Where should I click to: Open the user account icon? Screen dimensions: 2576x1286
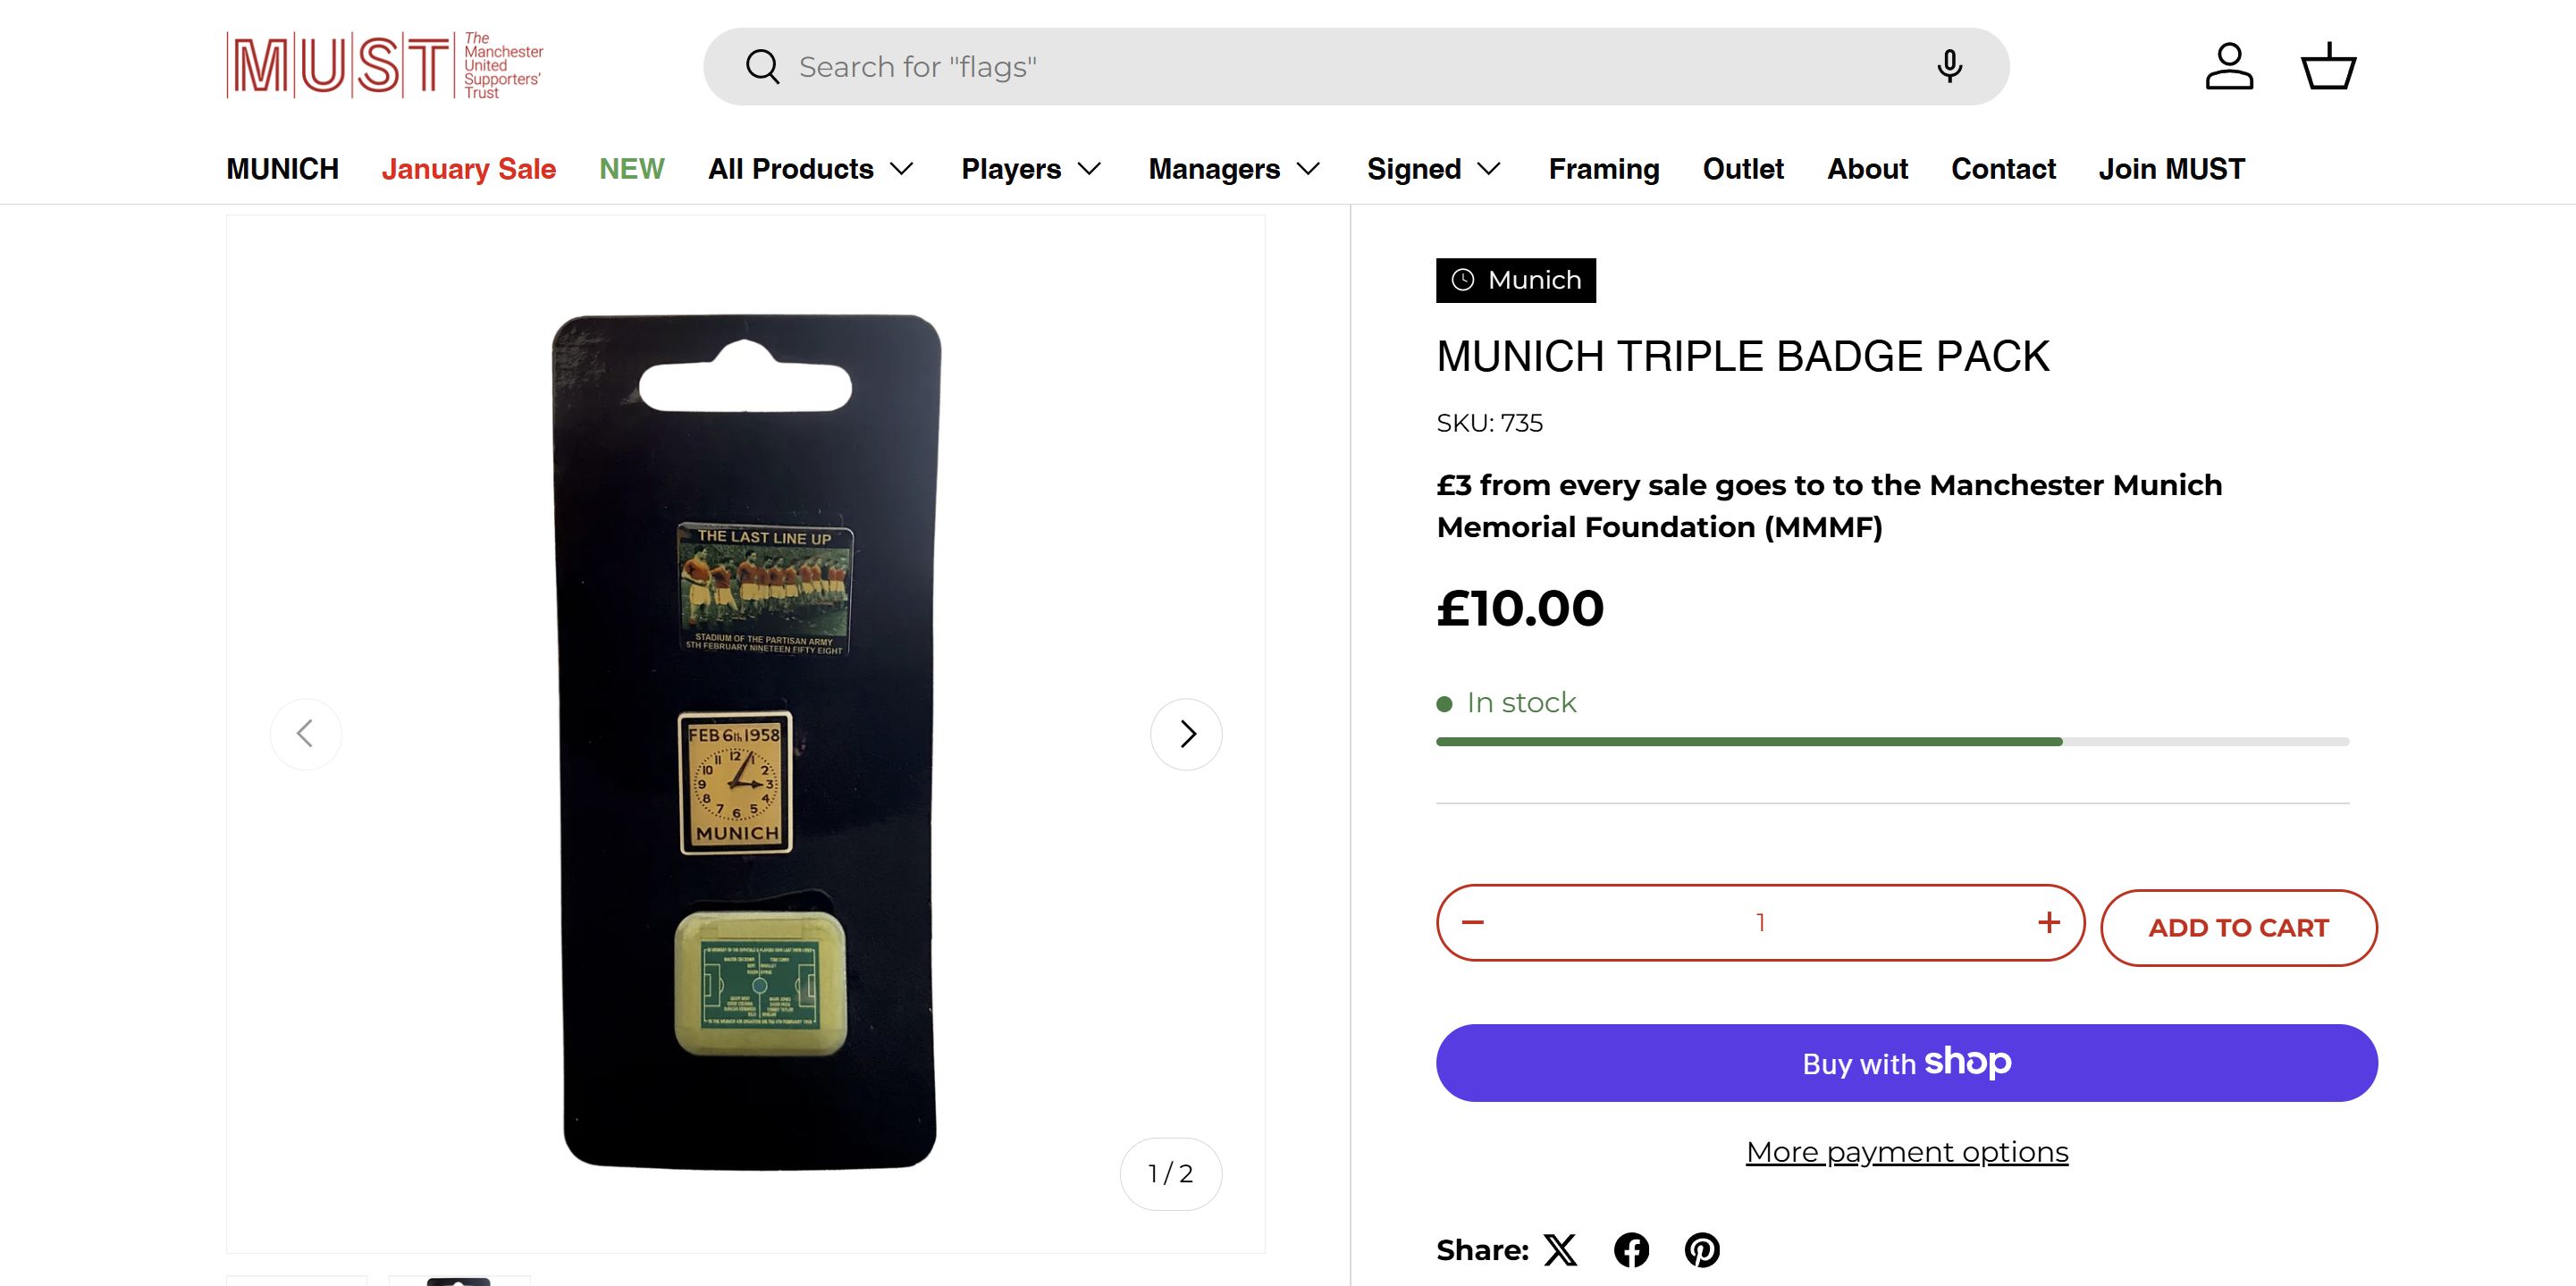tap(2229, 66)
